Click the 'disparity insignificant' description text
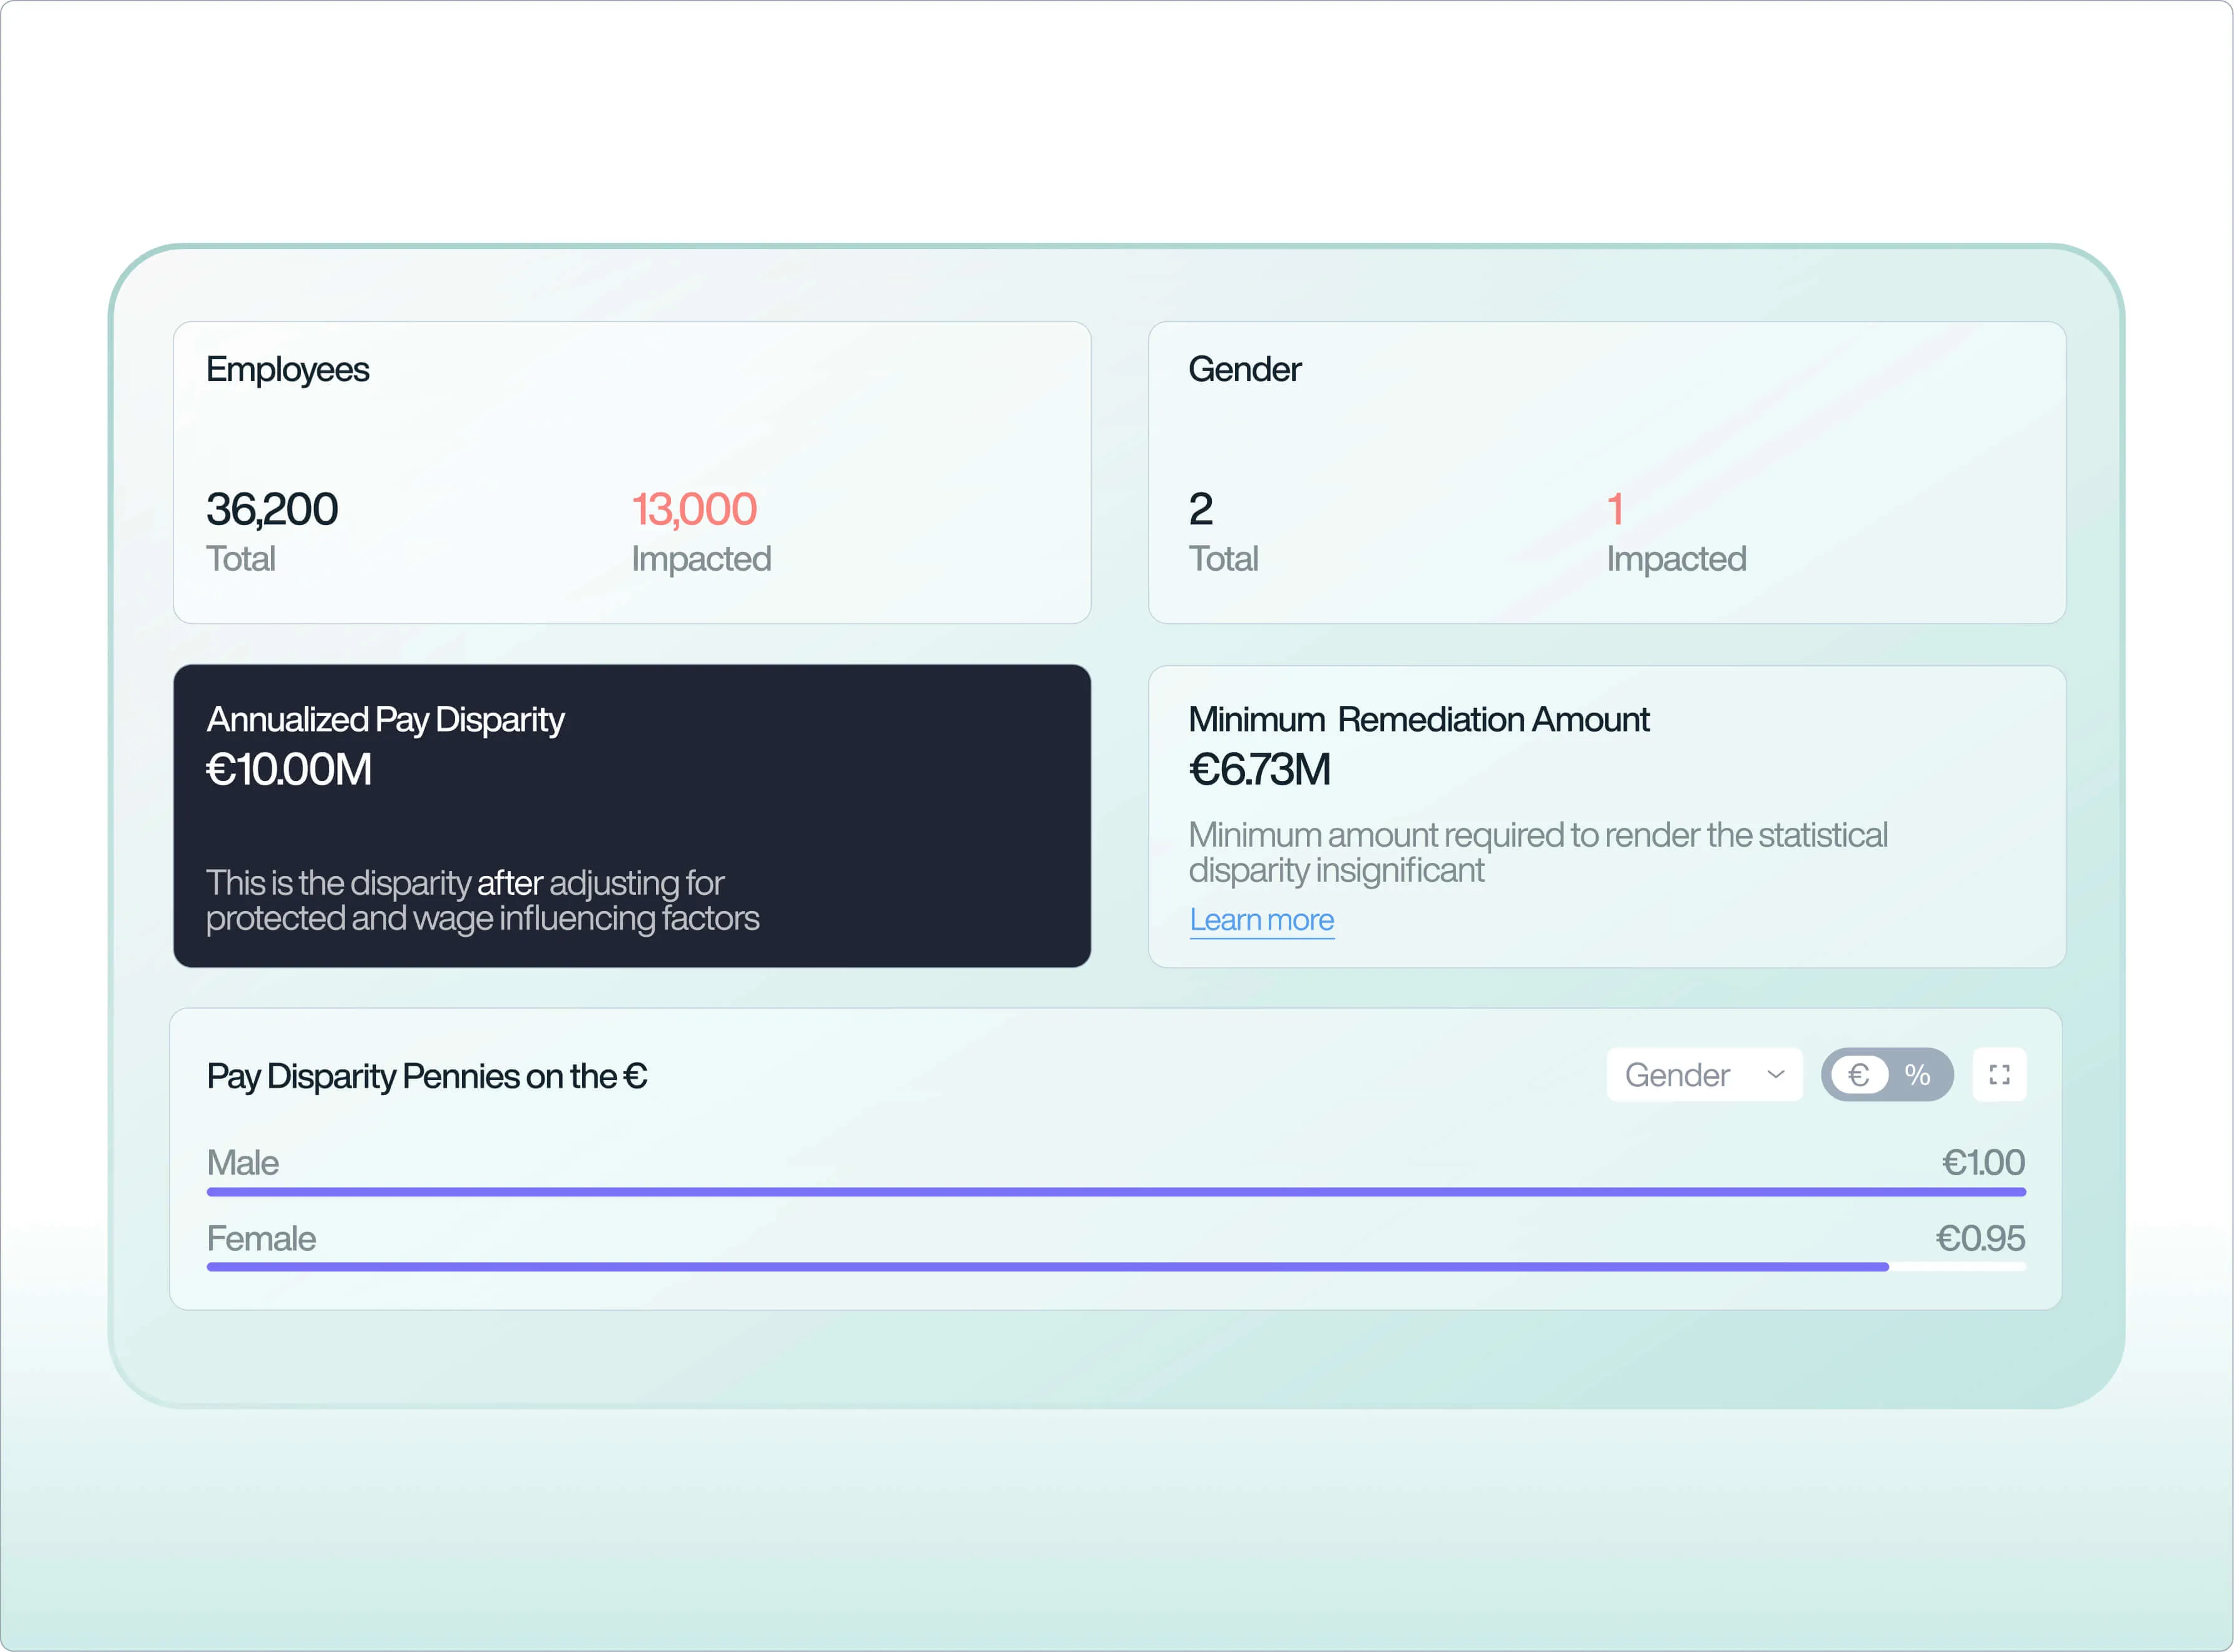Screen dimensions: 2234x1652 [x=1337, y=870]
